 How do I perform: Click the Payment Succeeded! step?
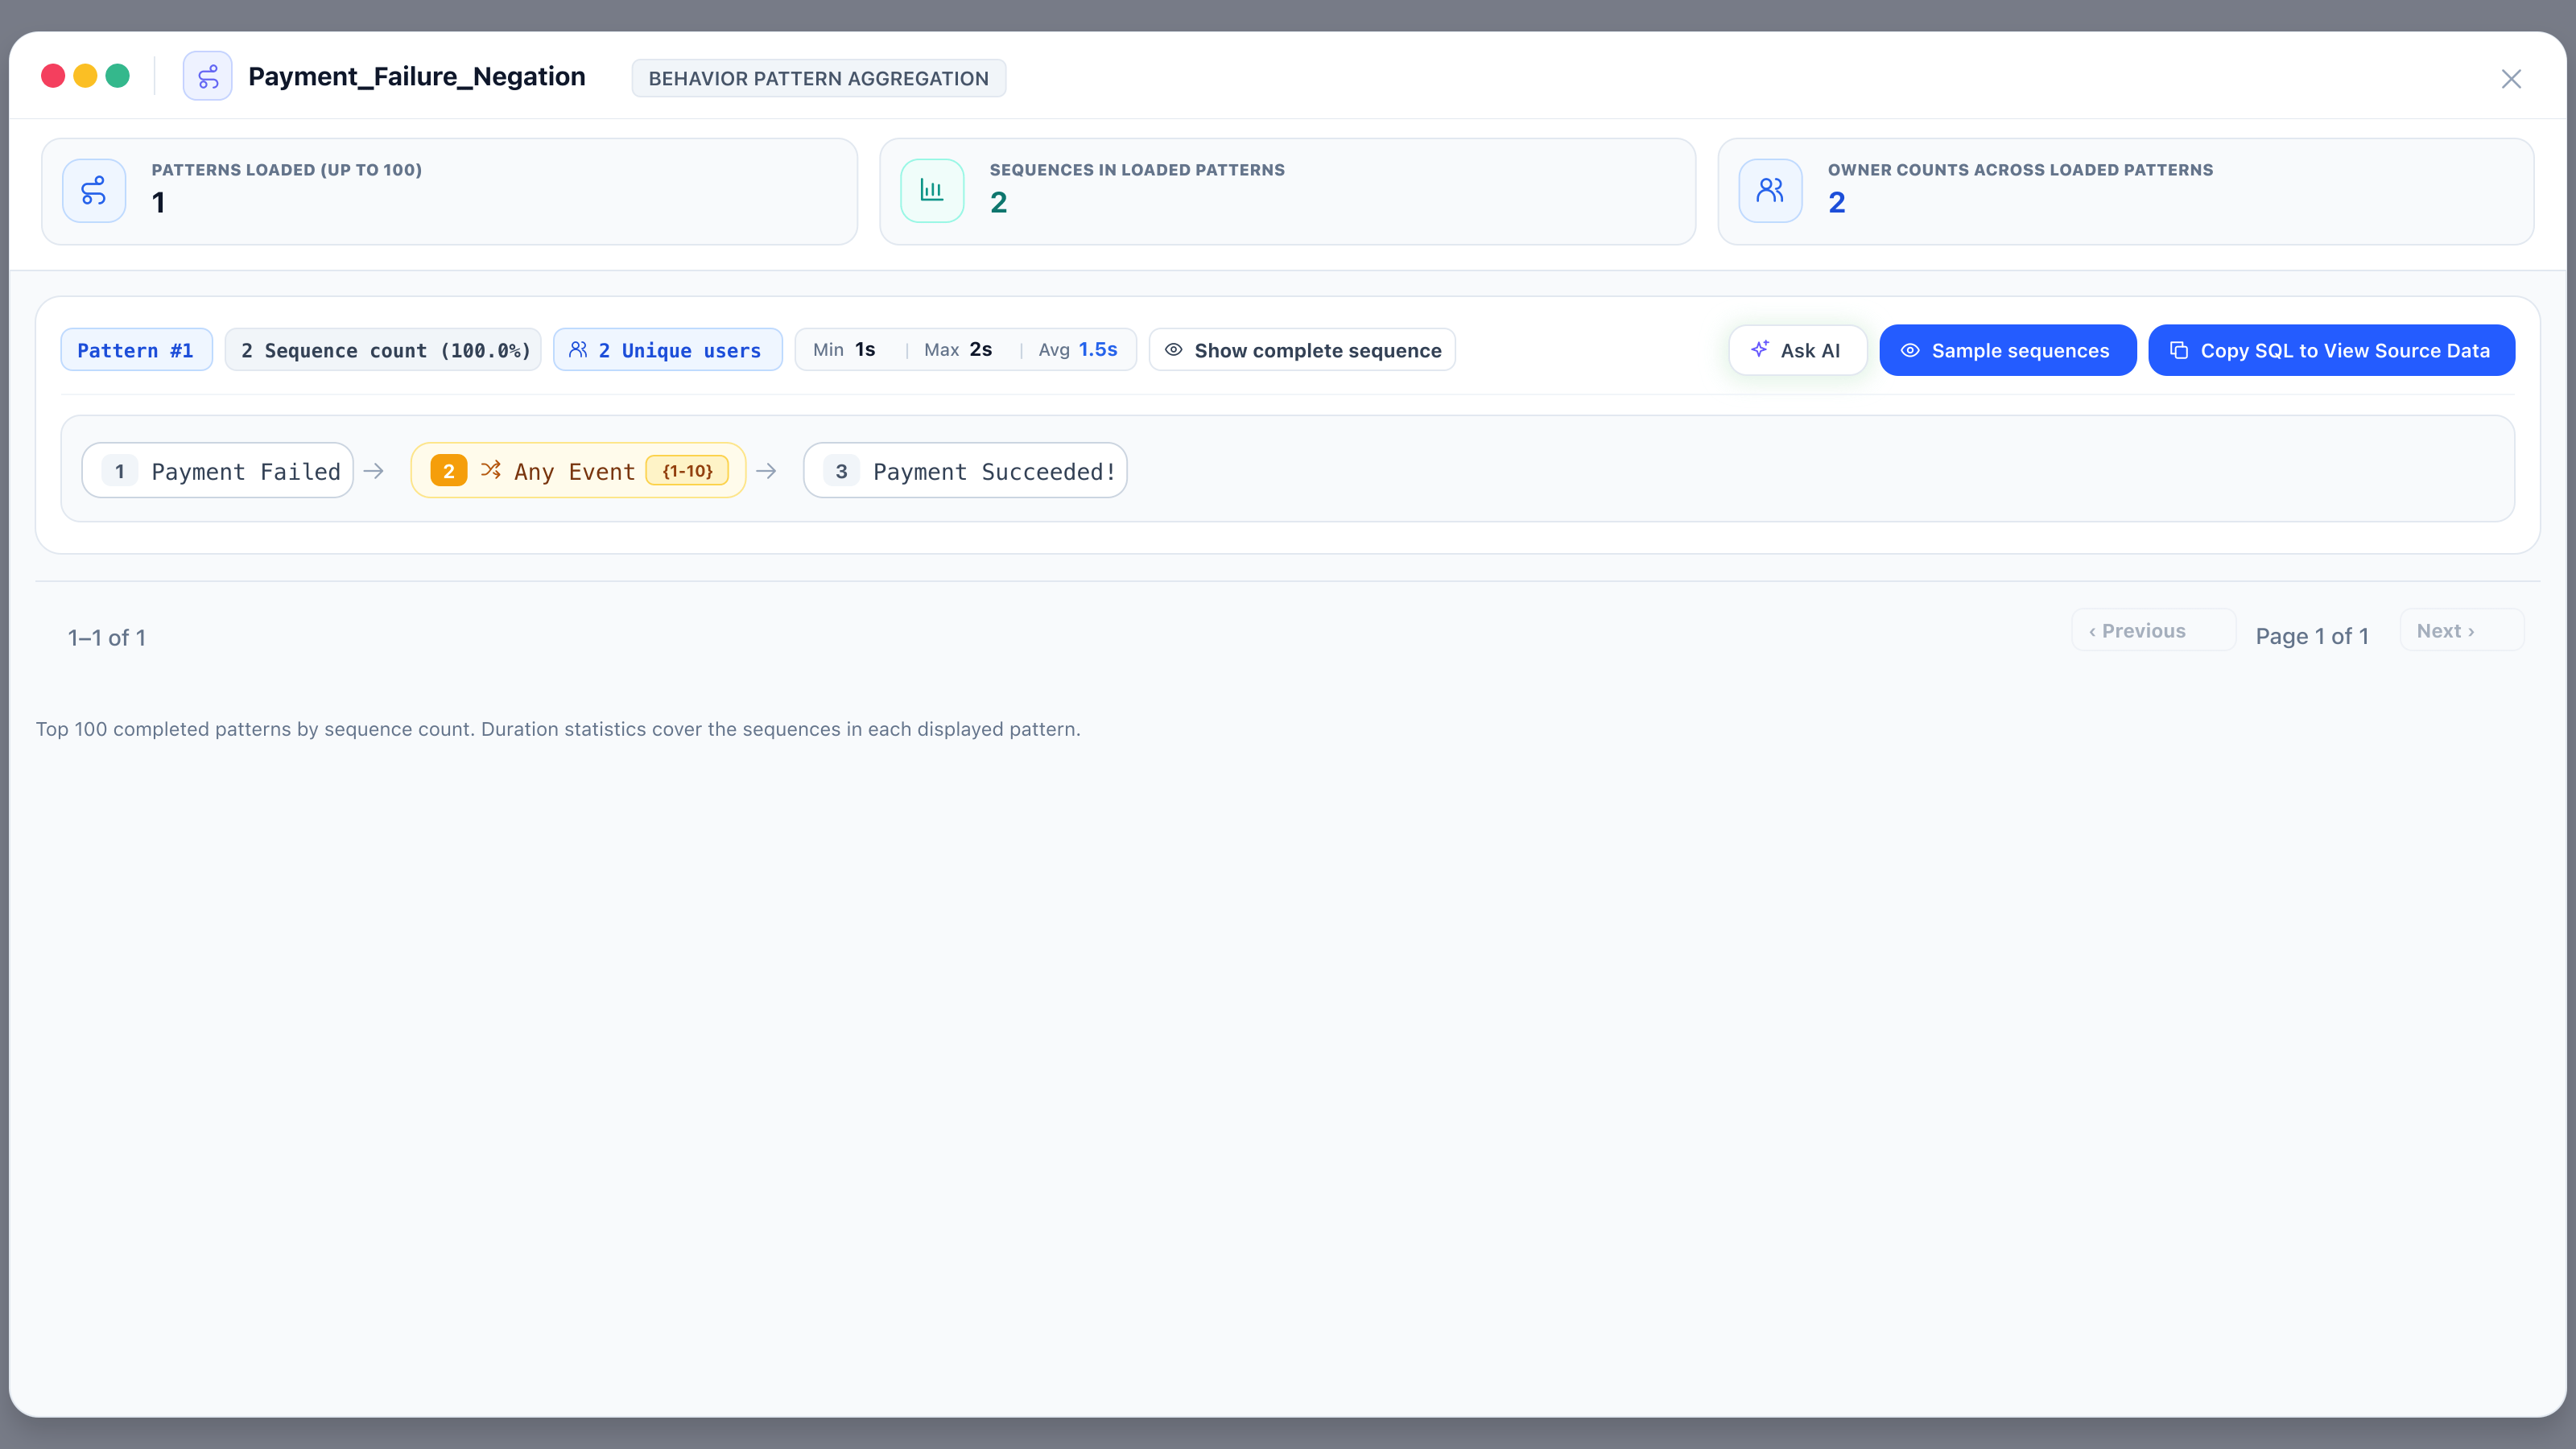[x=965, y=470]
